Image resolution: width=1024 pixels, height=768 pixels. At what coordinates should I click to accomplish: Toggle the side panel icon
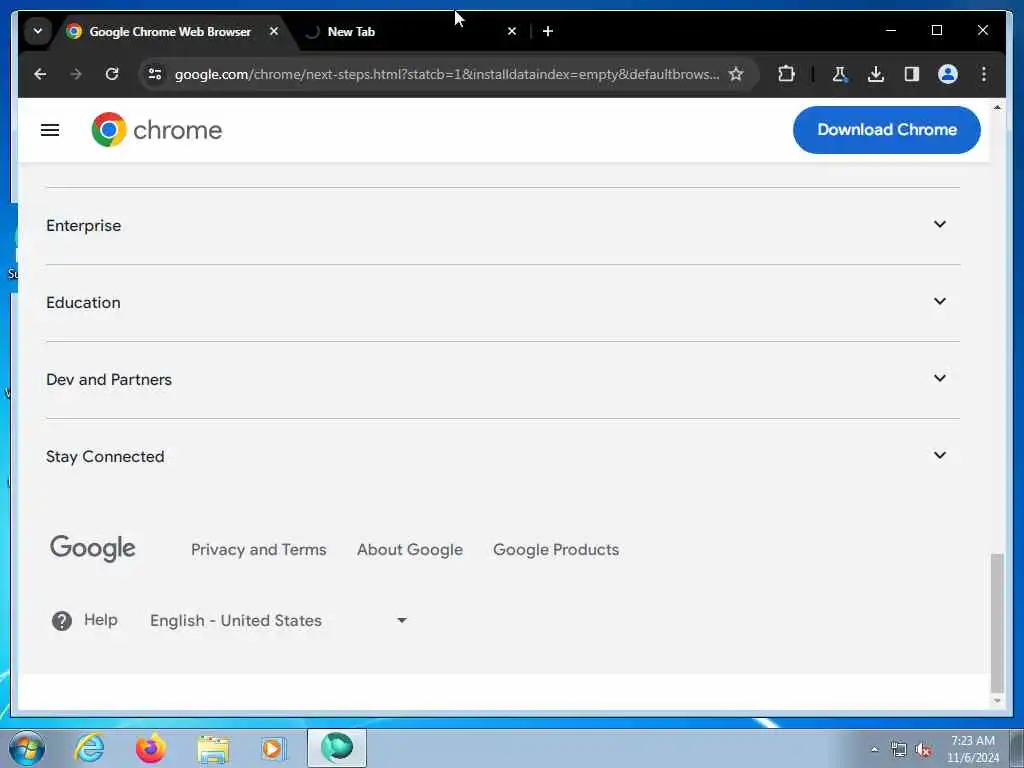coord(912,74)
